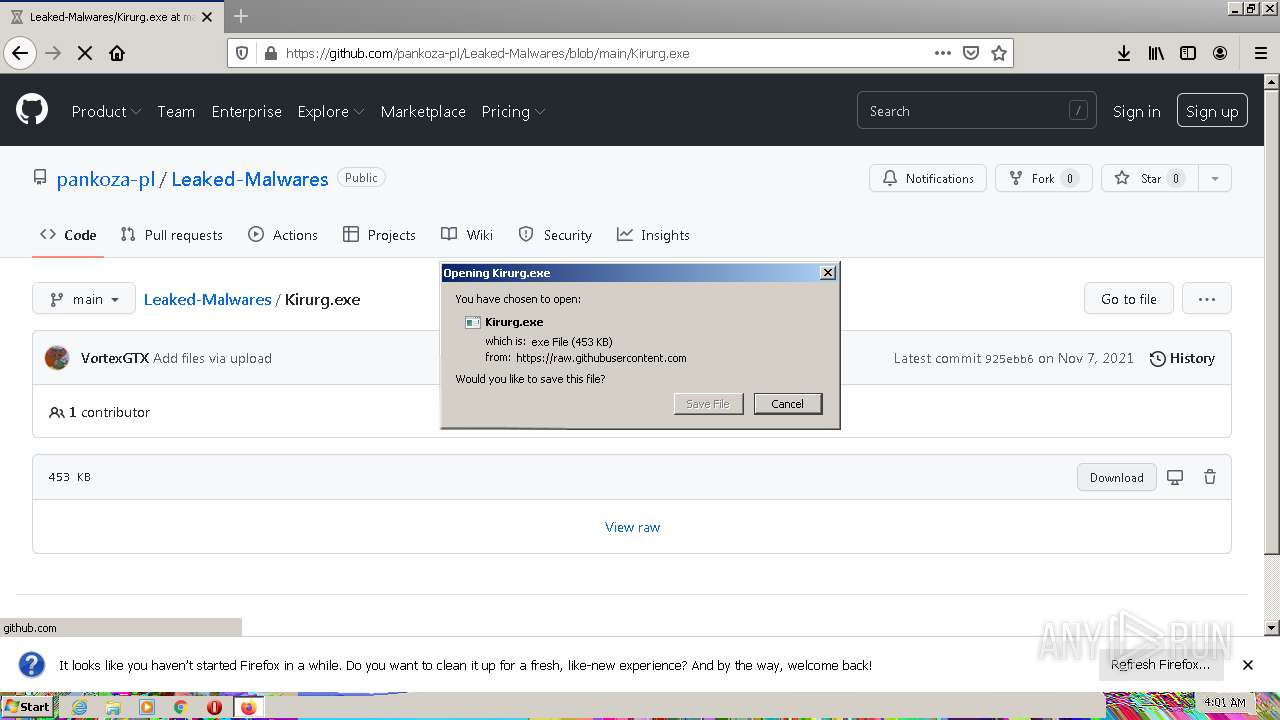Open the VortexGTX author link
Viewport: 1280px width, 720px height.
115,358
